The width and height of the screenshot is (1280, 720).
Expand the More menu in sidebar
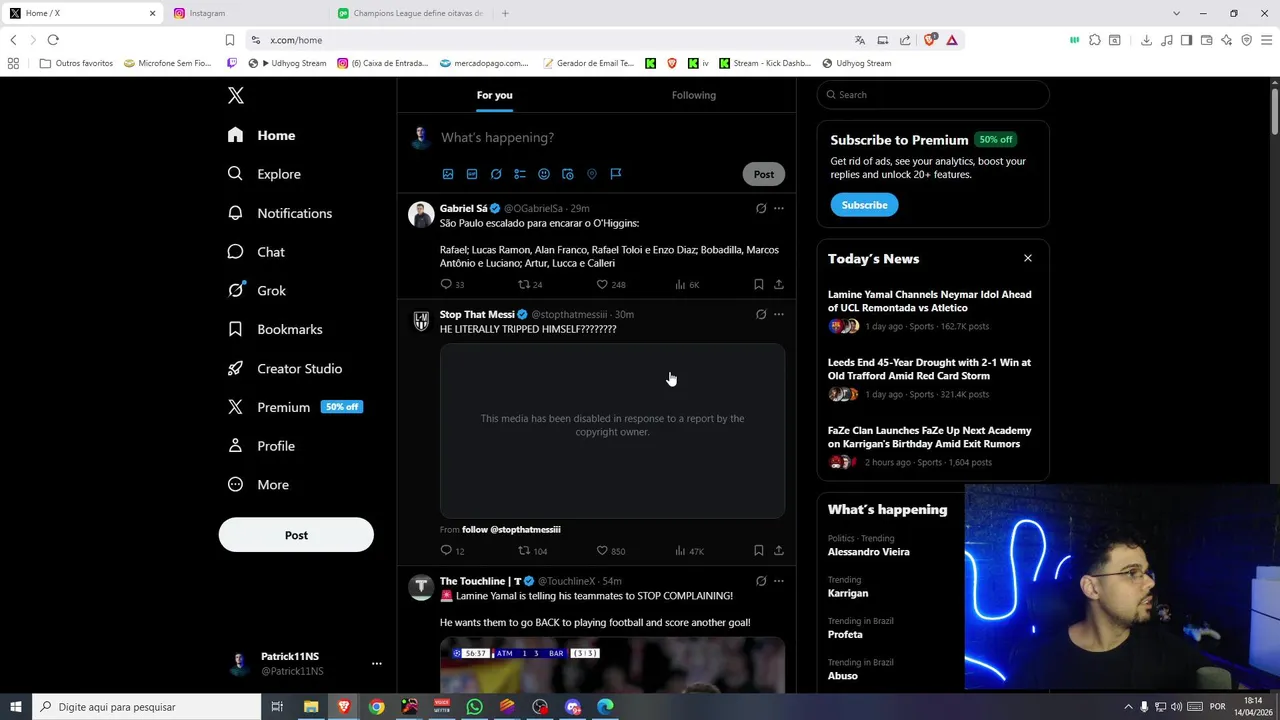[x=258, y=484]
